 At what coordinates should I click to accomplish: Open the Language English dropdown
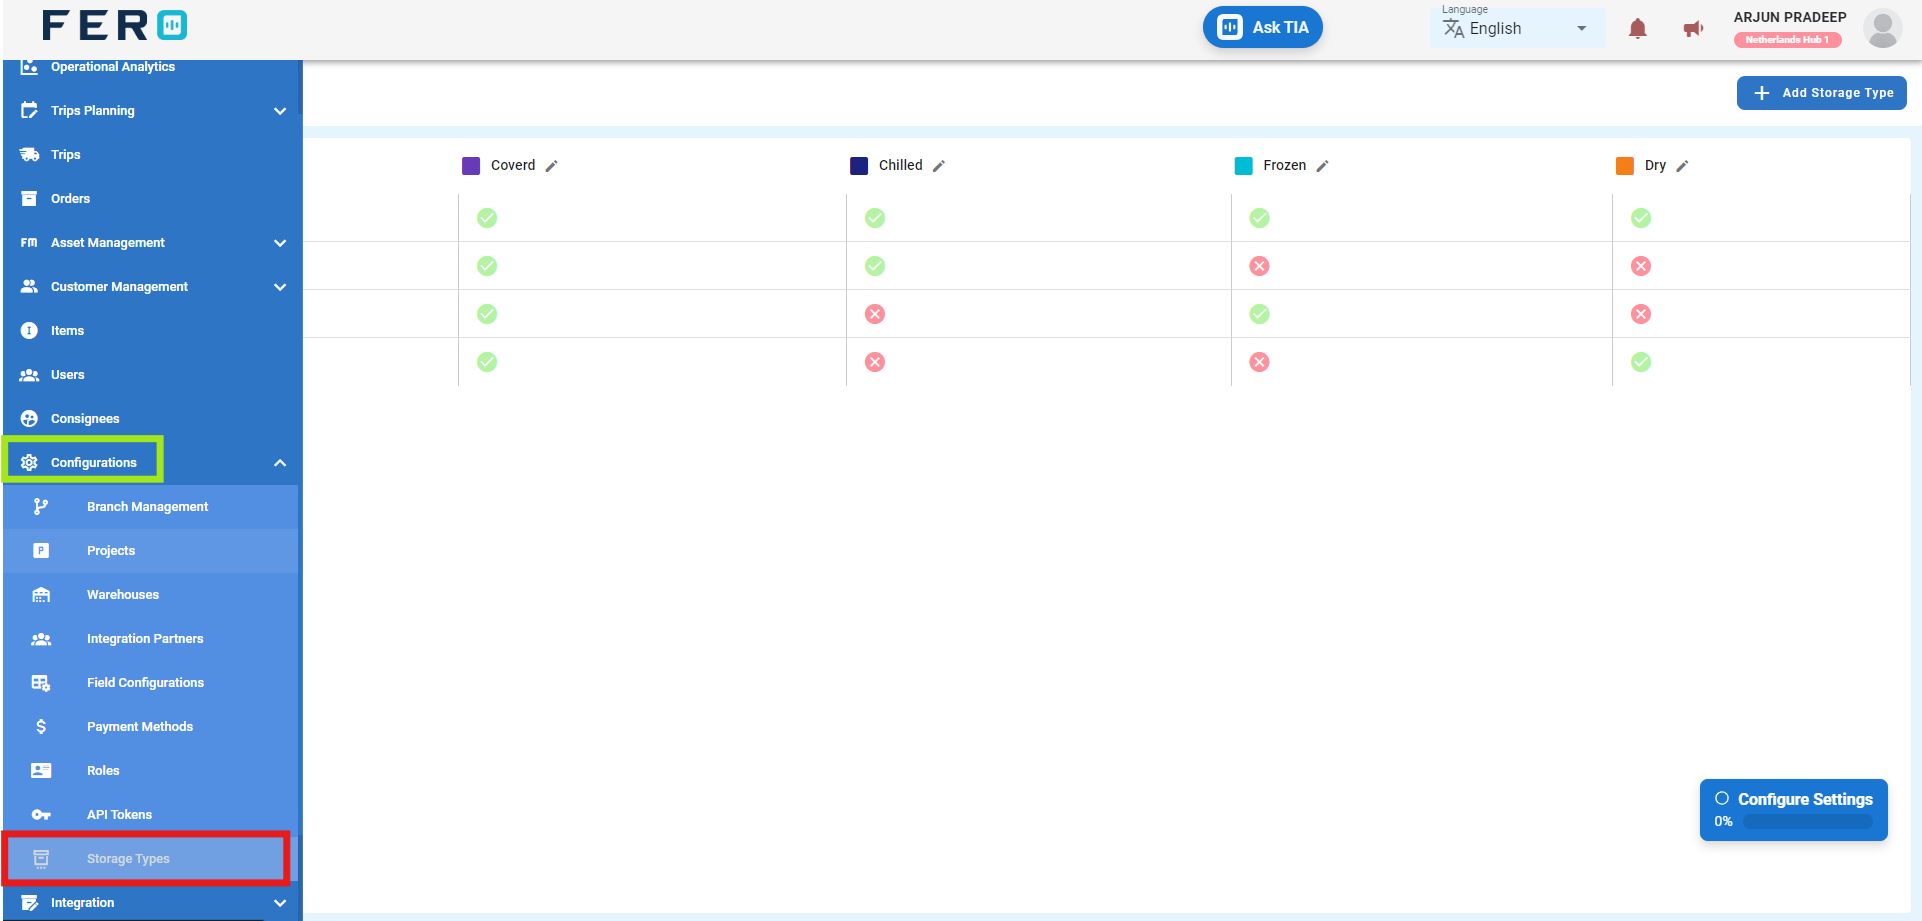[x=1517, y=28]
